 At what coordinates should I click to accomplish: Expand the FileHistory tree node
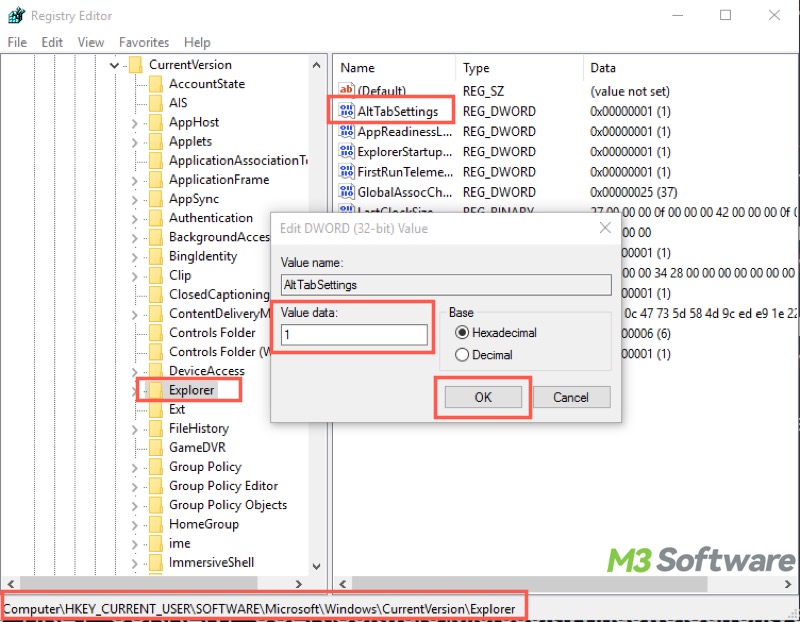[x=134, y=429]
